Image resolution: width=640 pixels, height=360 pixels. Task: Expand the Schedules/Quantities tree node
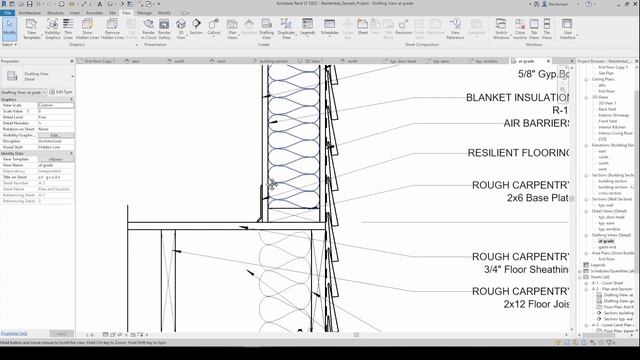pos(580,271)
